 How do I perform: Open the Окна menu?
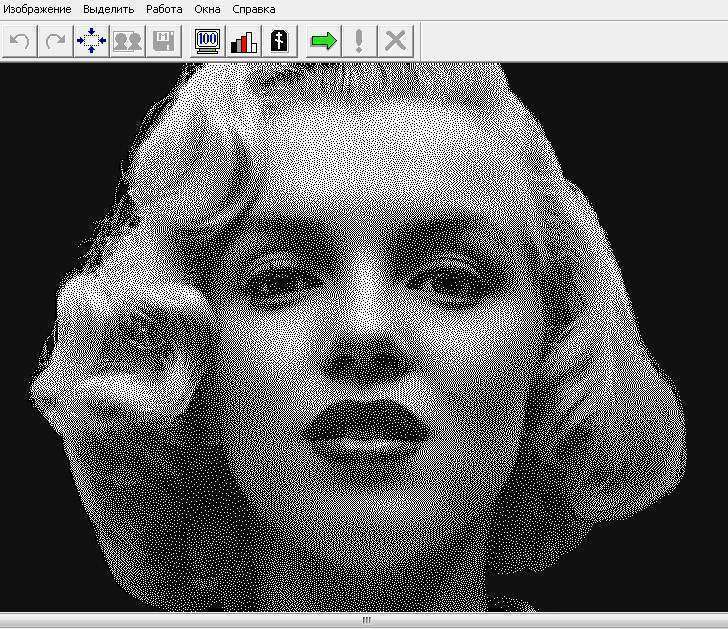[x=207, y=9]
